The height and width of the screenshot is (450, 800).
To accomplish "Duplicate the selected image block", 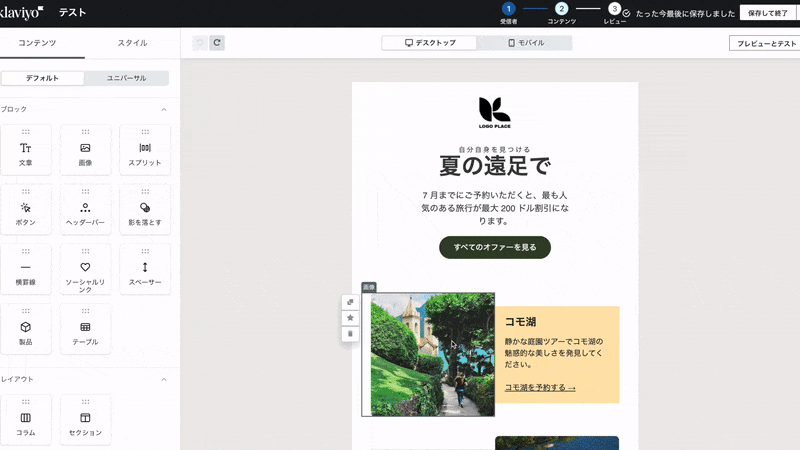I will (350, 302).
